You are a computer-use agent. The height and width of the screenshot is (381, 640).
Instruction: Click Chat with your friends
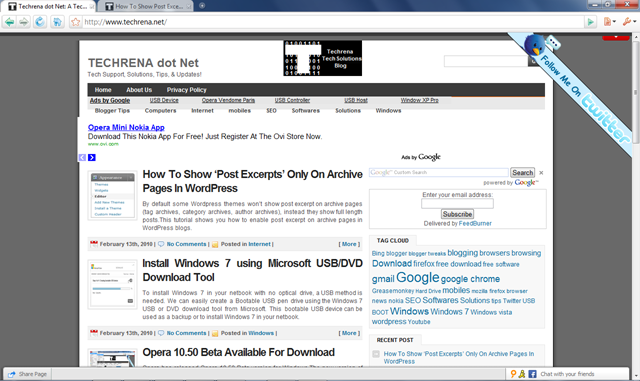[567, 374]
